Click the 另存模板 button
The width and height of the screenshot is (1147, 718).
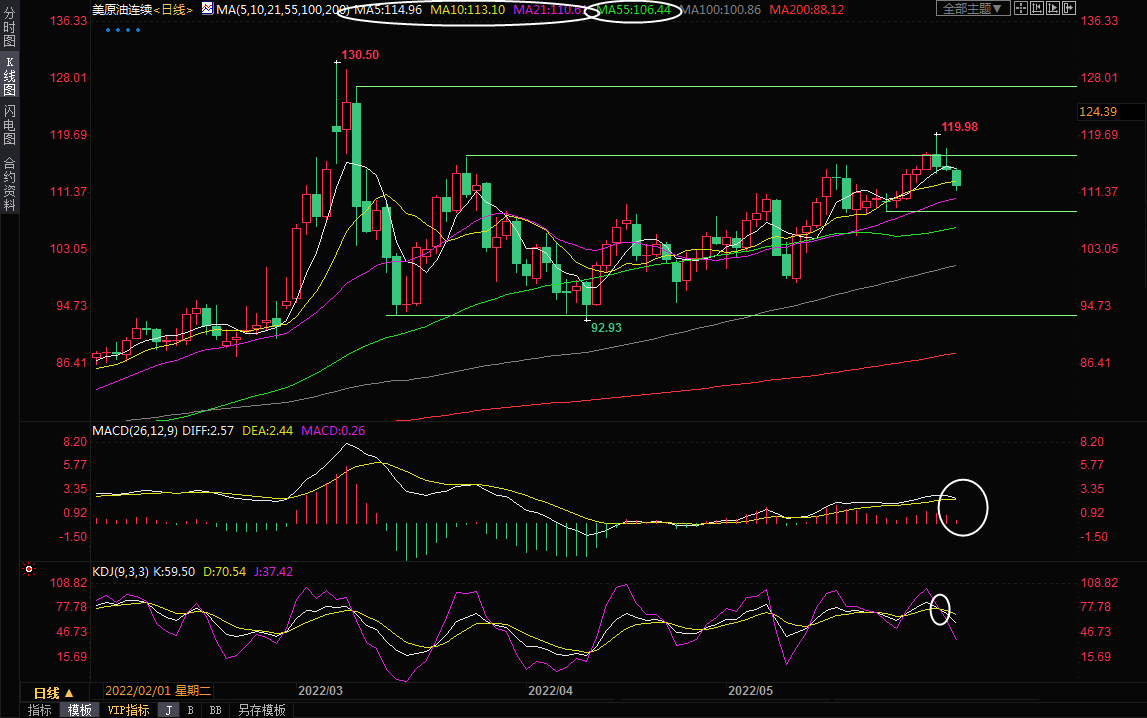[x=261, y=710]
